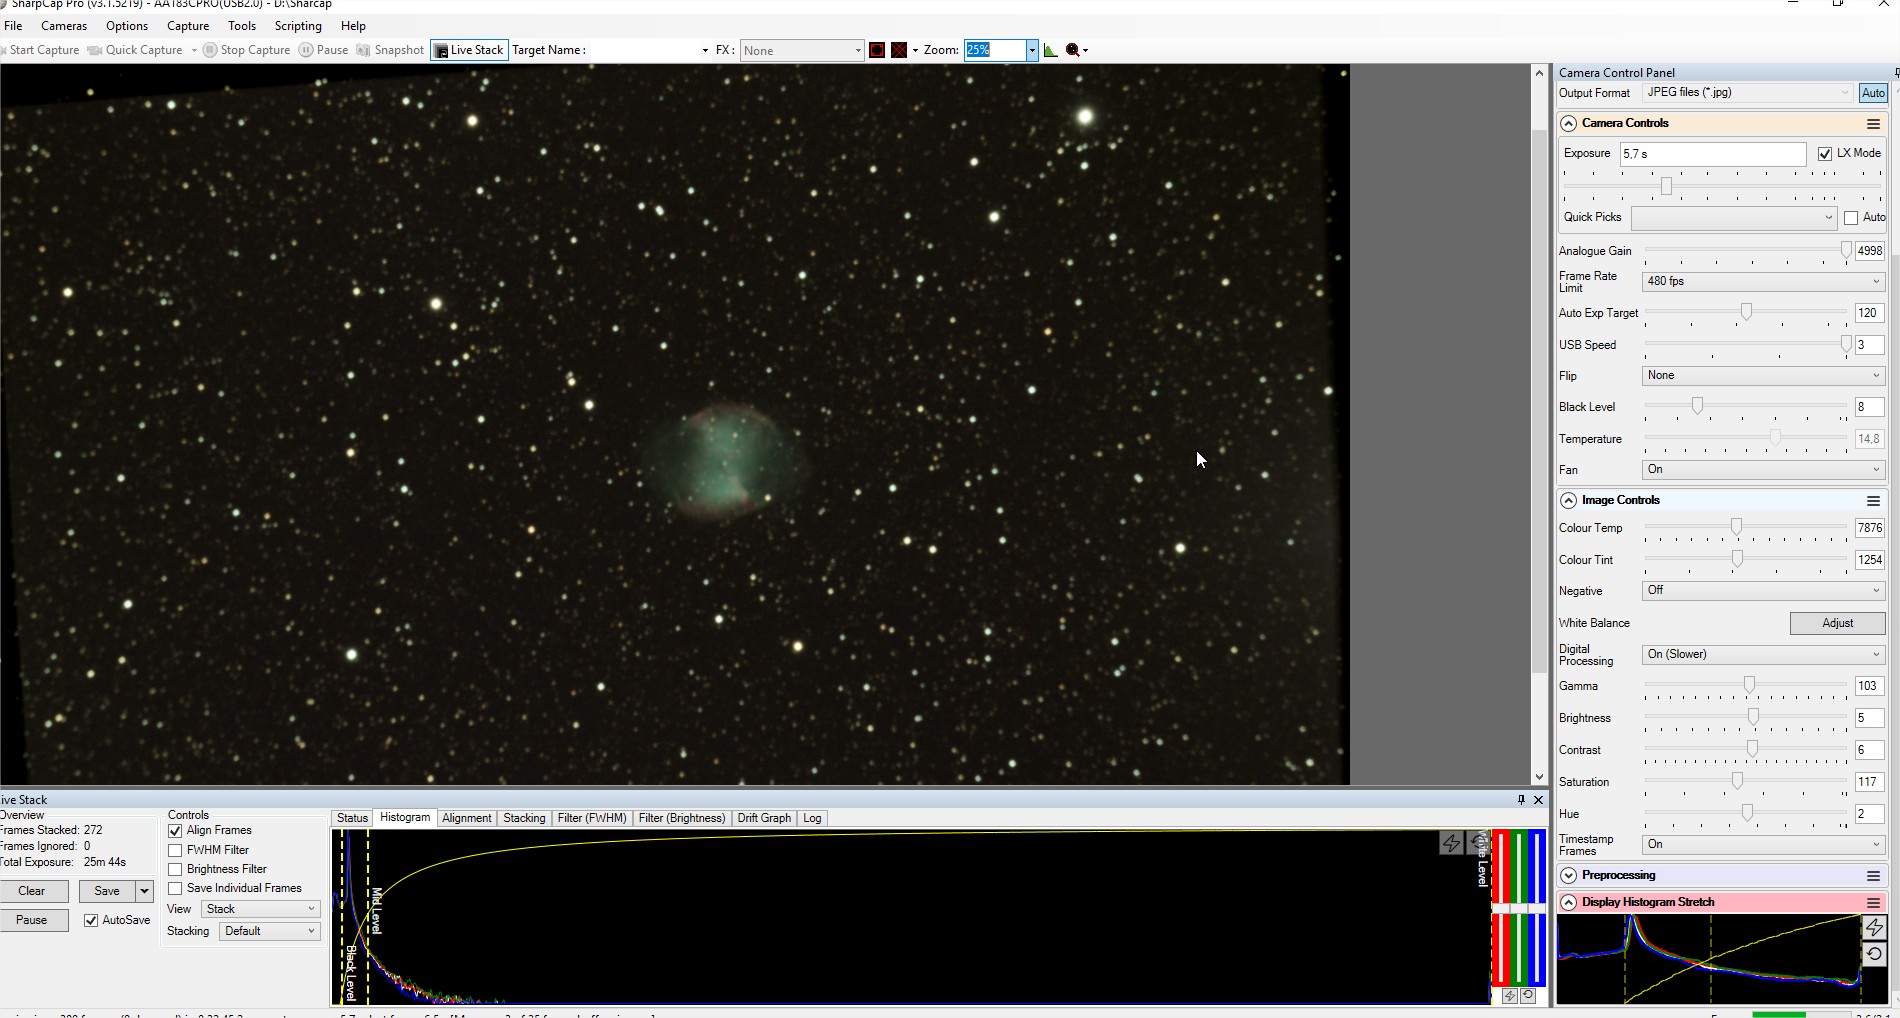This screenshot has width=1900, height=1018.
Task: Open the Scripting menu
Action: [298, 26]
